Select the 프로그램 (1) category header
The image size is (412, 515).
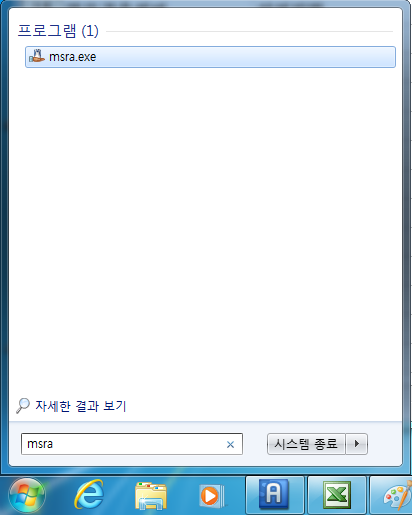coord(58,31)
